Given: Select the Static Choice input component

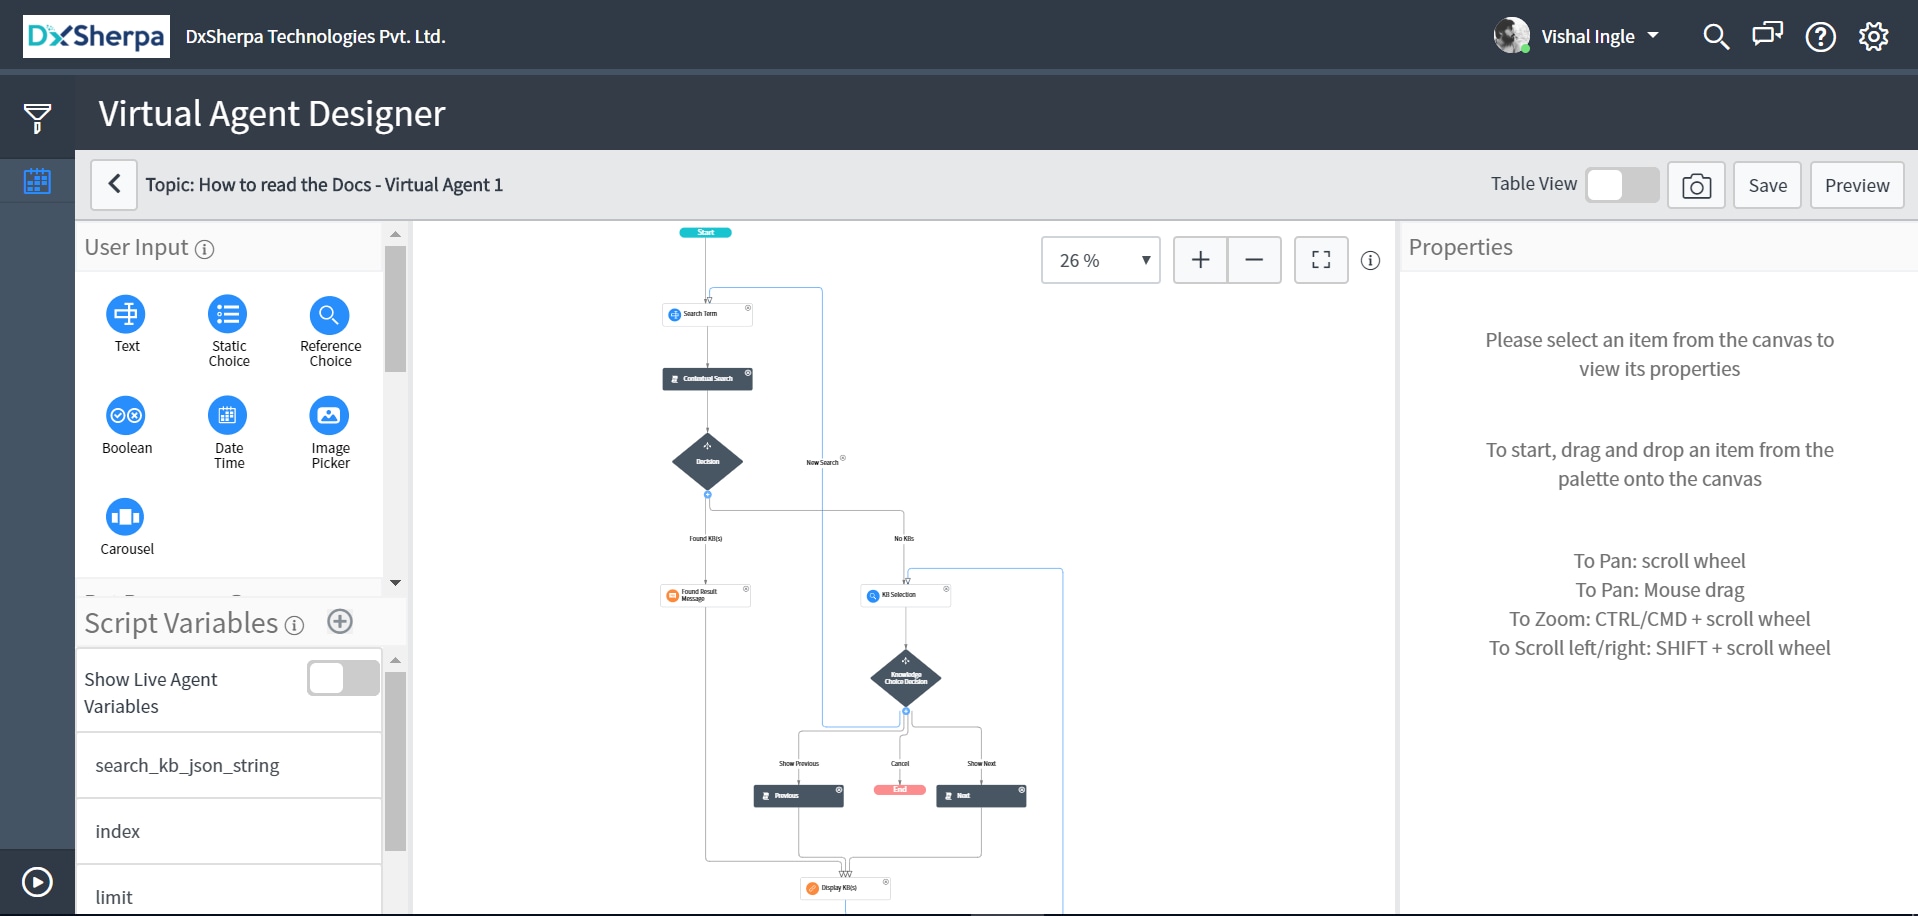Looking at the screenshot, I should click(228, 315).
